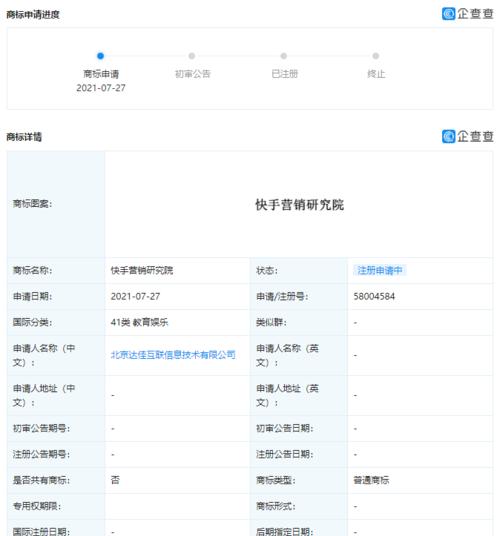Open the 北京达佳互联信息技术有限公司 applicant link
The height and width of the screenshot is (536, 500).
click(173, 355)
